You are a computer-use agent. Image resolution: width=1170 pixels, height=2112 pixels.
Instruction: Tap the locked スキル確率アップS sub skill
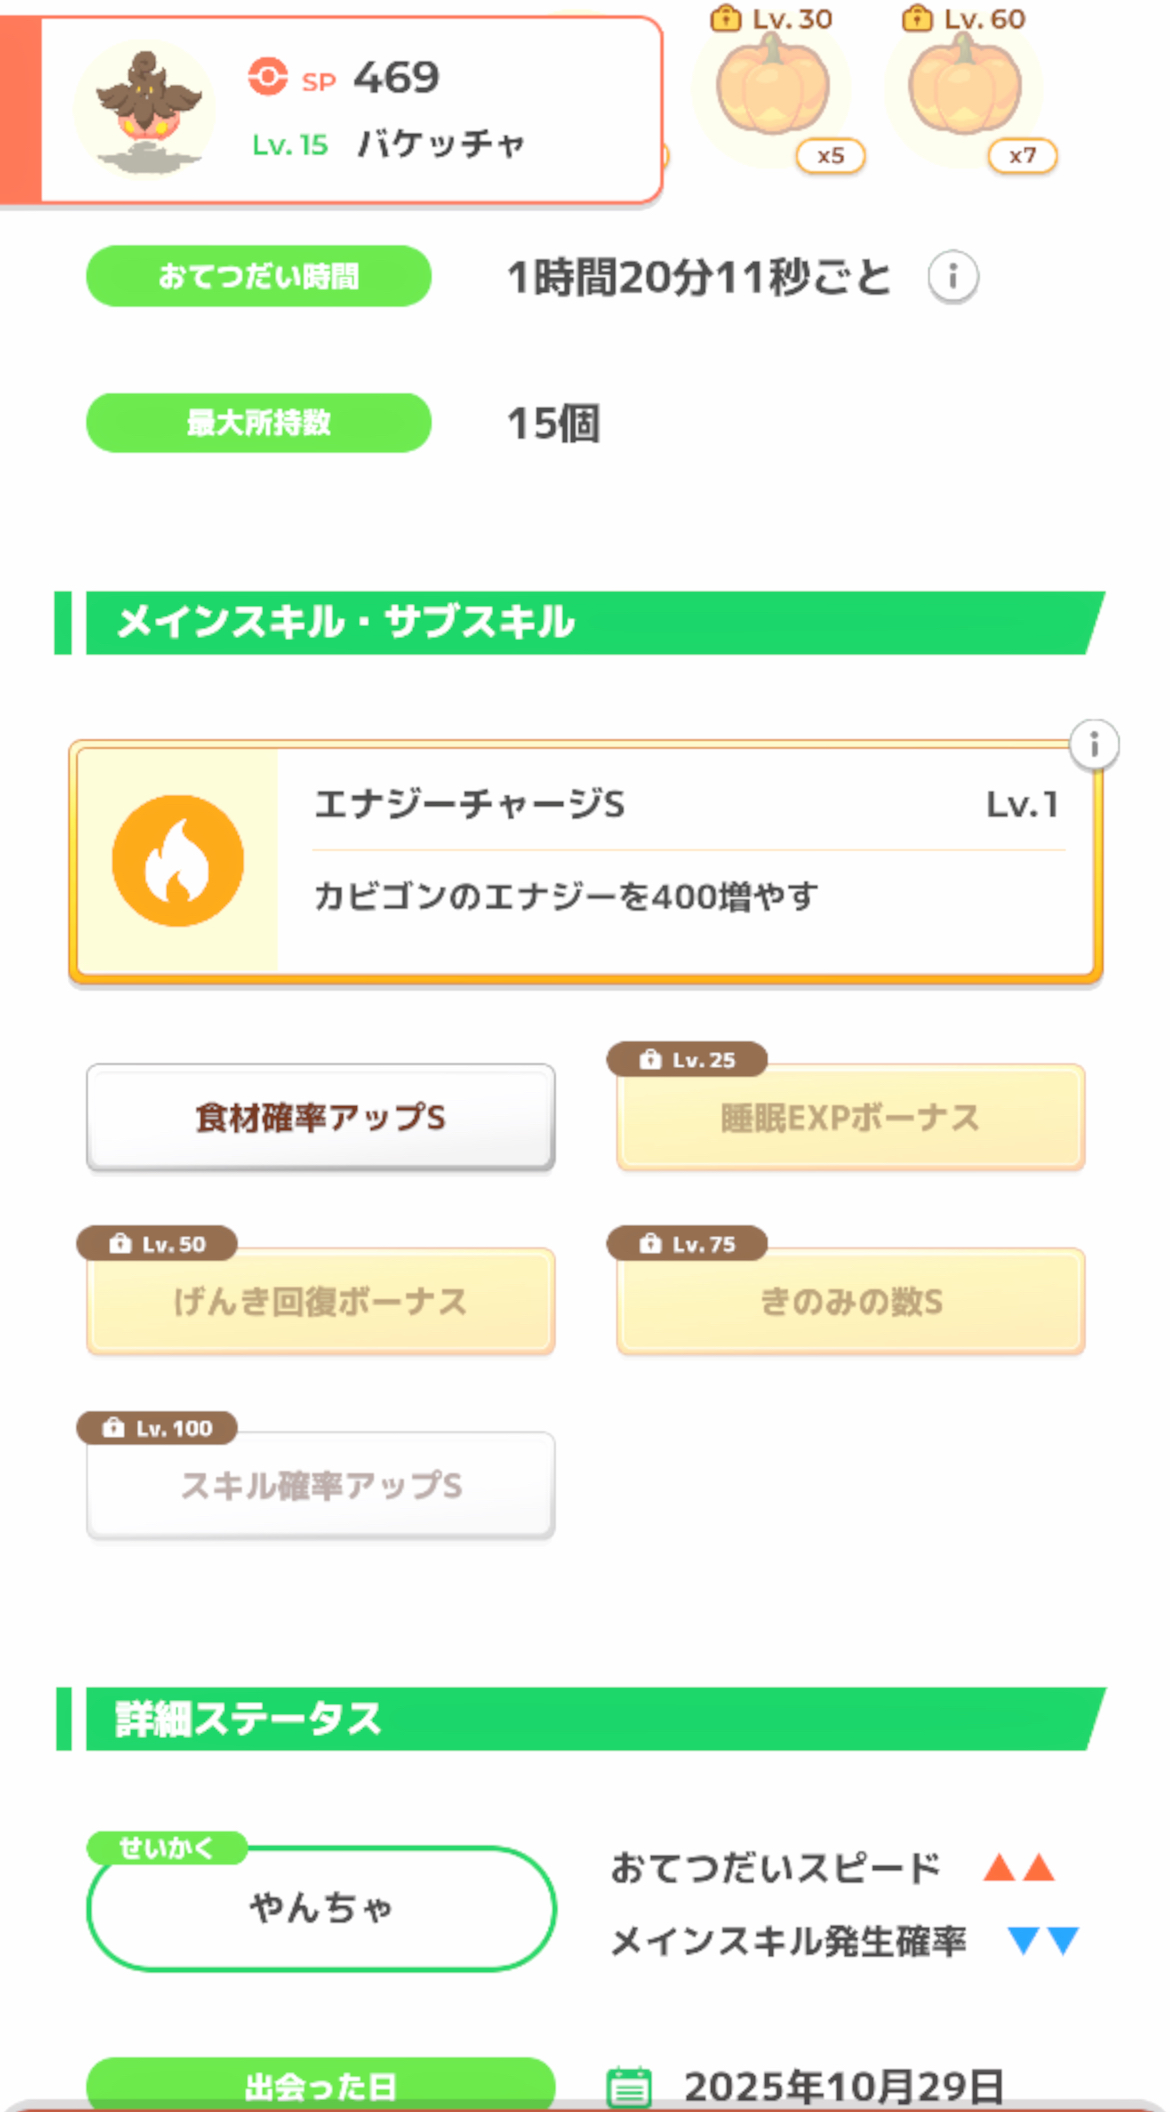(320, 1485)
